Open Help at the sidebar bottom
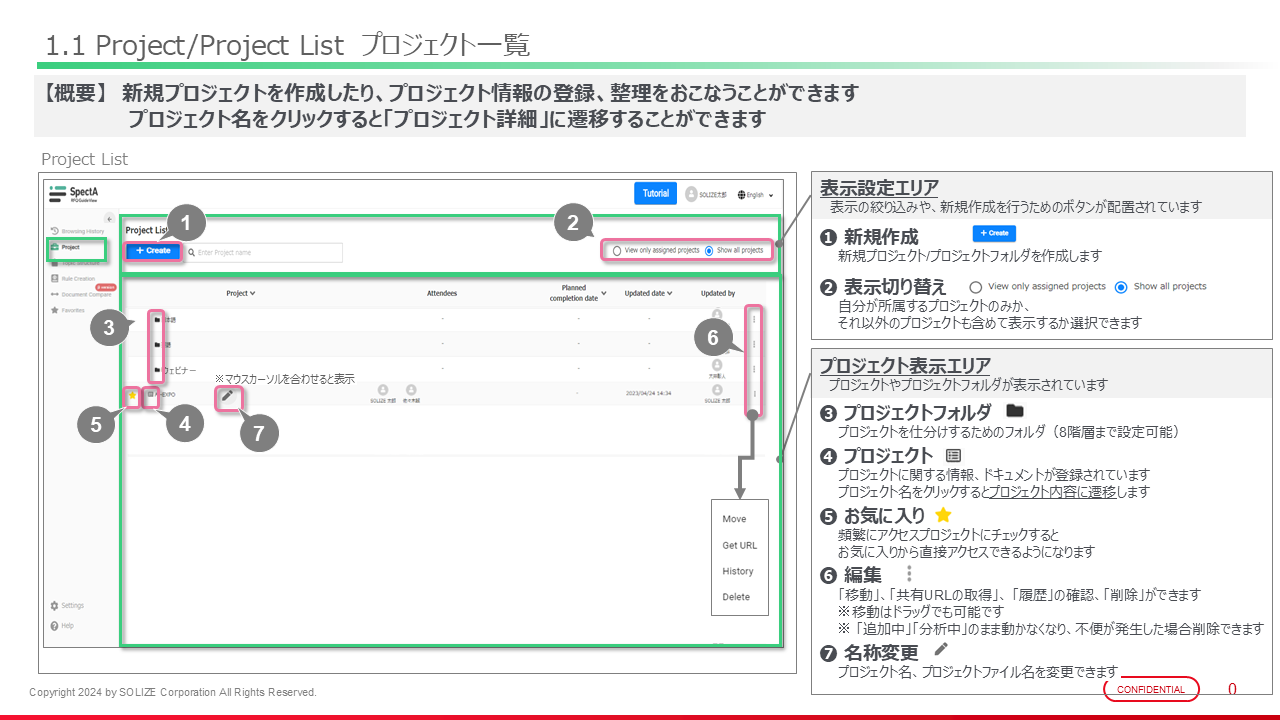 (x=67, y=626)
